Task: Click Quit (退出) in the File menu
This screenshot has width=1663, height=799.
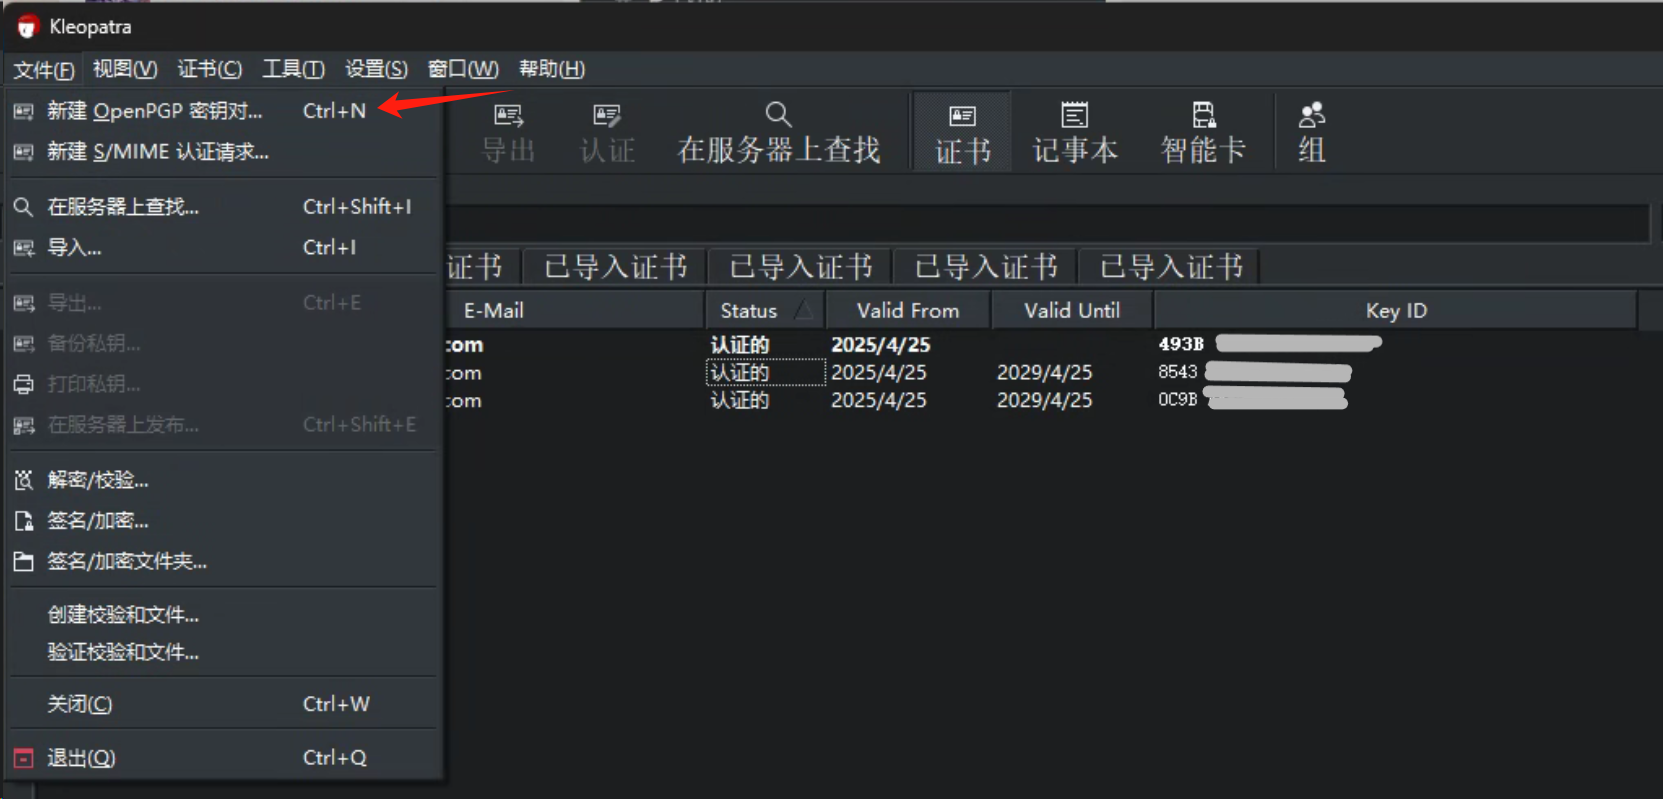Action: 81,758
